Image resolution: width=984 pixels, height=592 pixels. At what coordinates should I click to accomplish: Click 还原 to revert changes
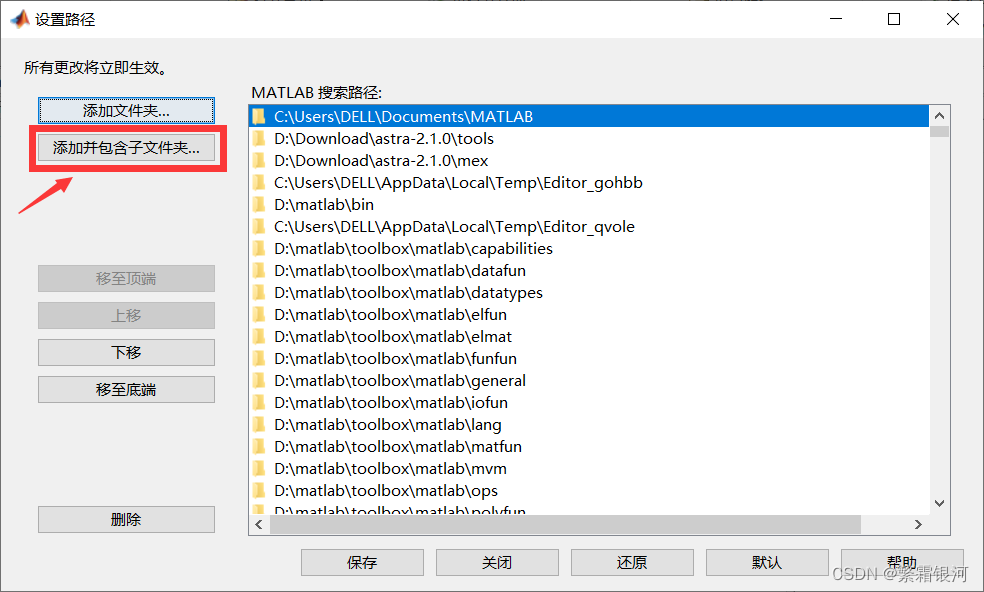[632, 562]
